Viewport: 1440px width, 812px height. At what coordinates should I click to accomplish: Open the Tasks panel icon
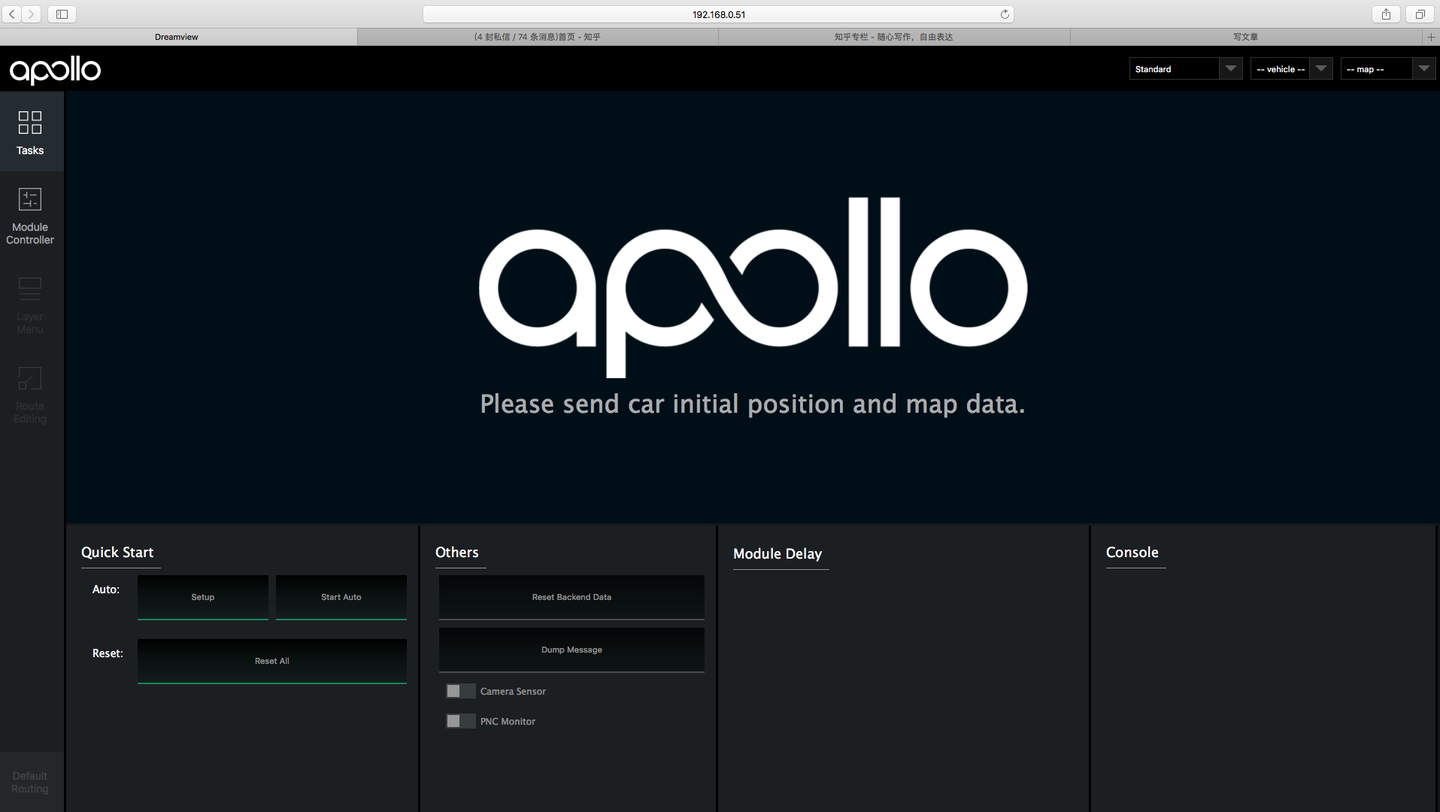30,123
